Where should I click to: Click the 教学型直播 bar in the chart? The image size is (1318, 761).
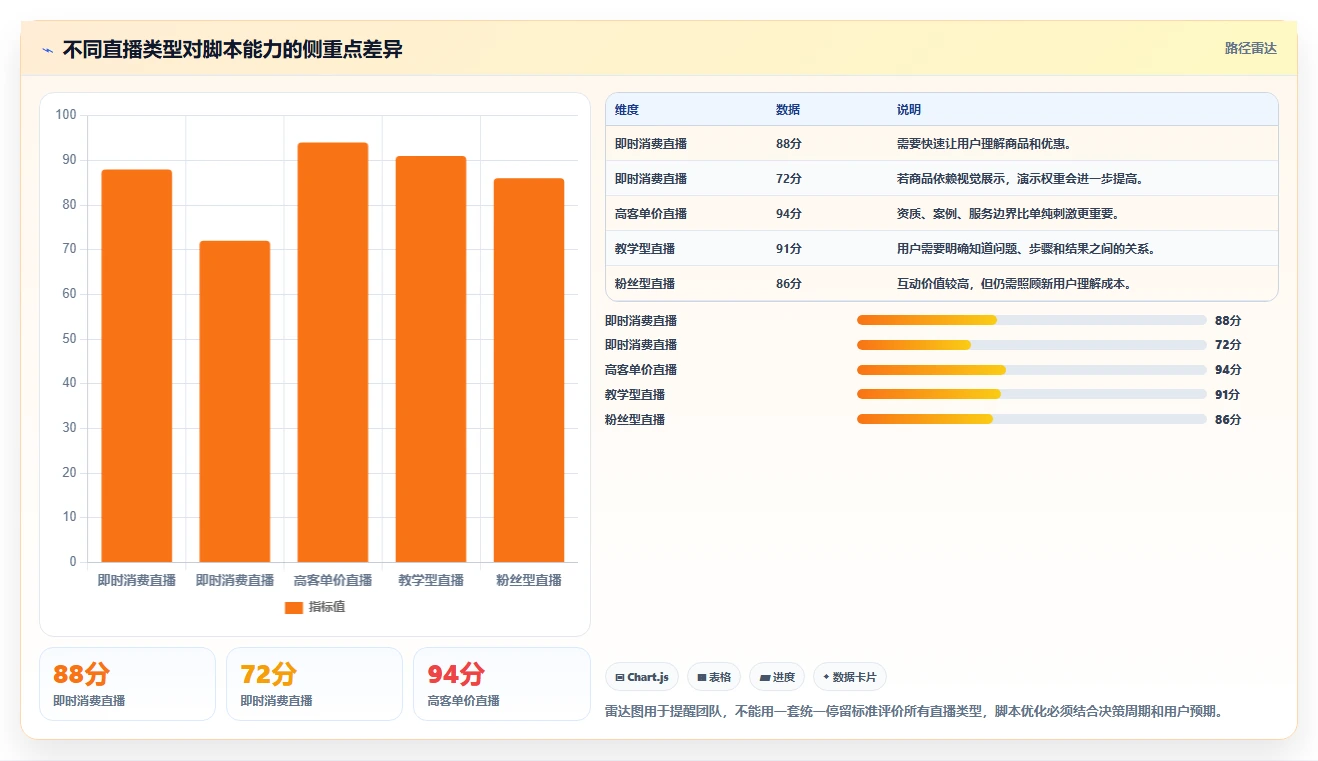pyautogui.click(x=431, y=359)
